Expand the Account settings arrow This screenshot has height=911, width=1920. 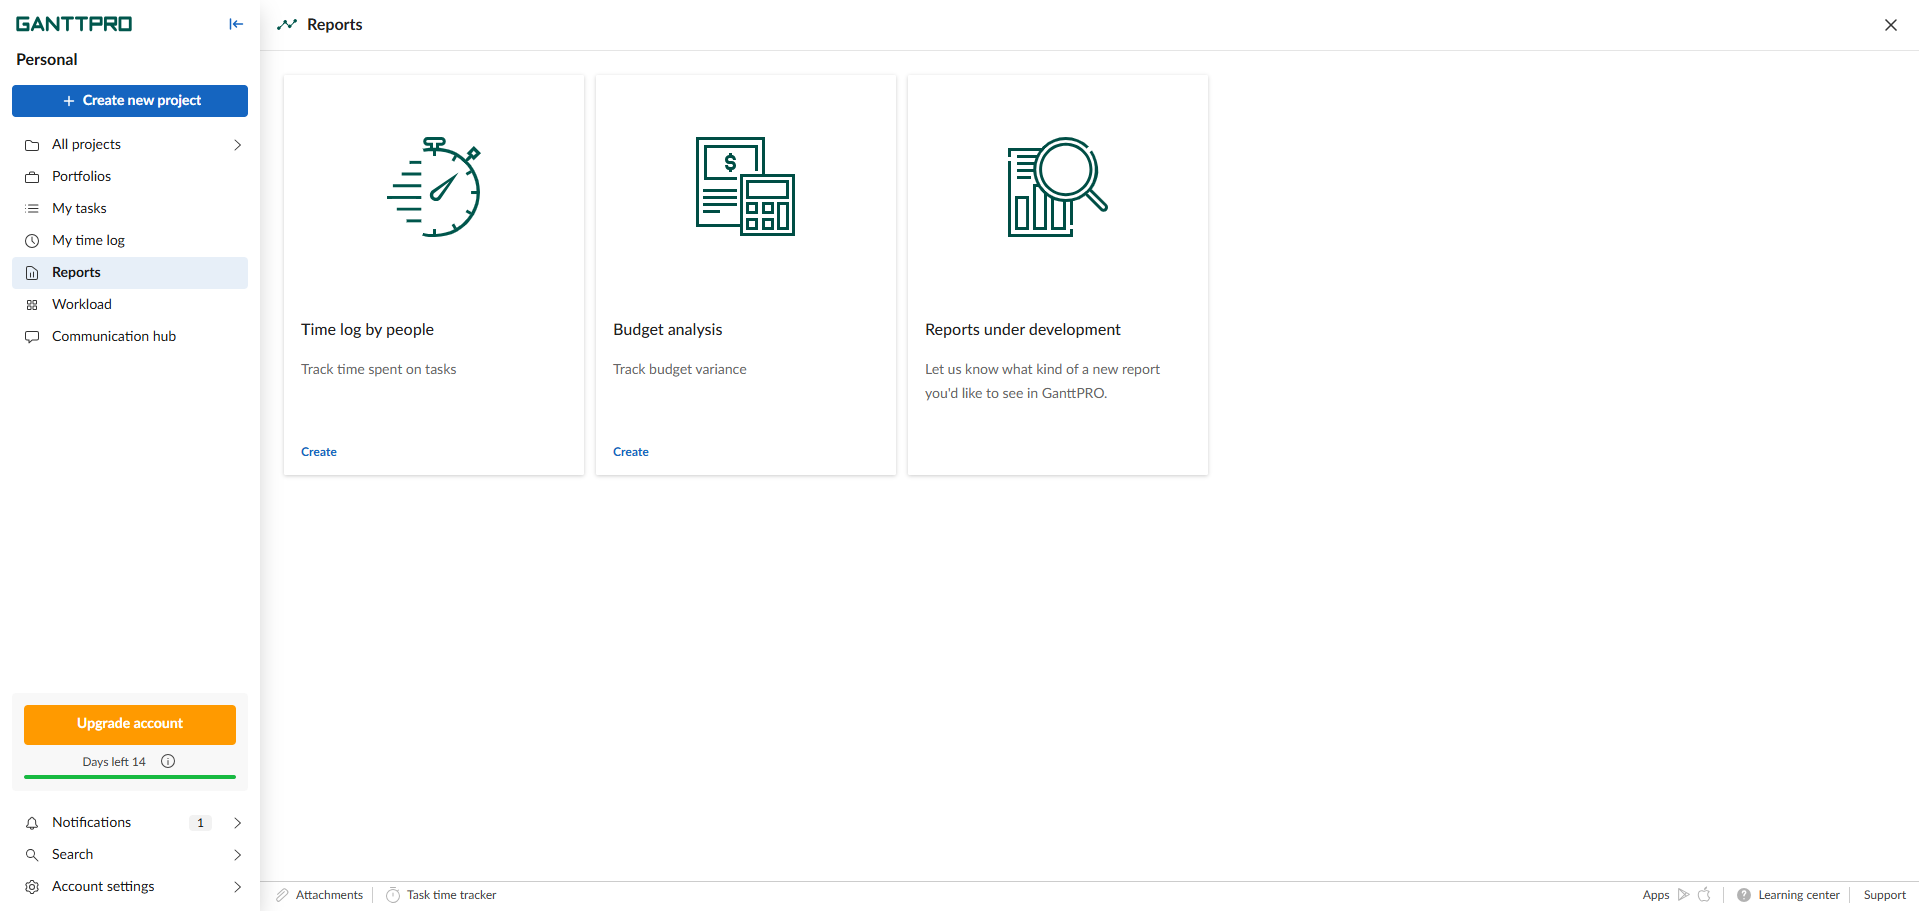pyautogui.click(x=237, y=887)
